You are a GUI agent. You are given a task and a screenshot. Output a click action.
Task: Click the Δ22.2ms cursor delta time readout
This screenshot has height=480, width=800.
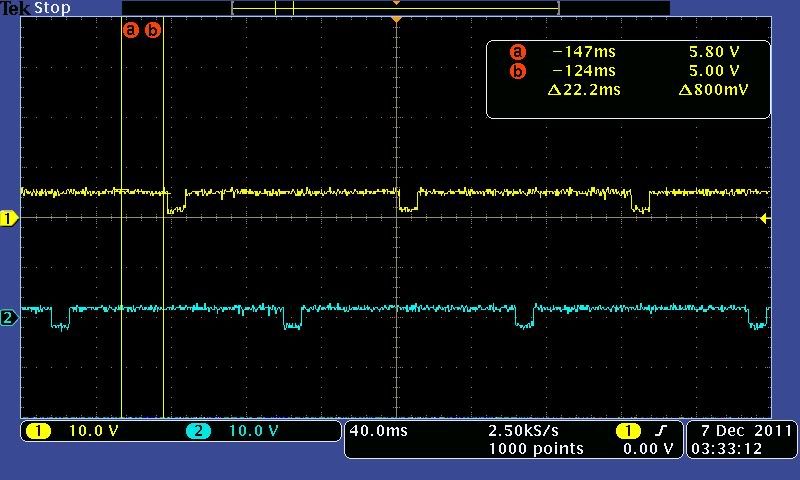(584, 90)
